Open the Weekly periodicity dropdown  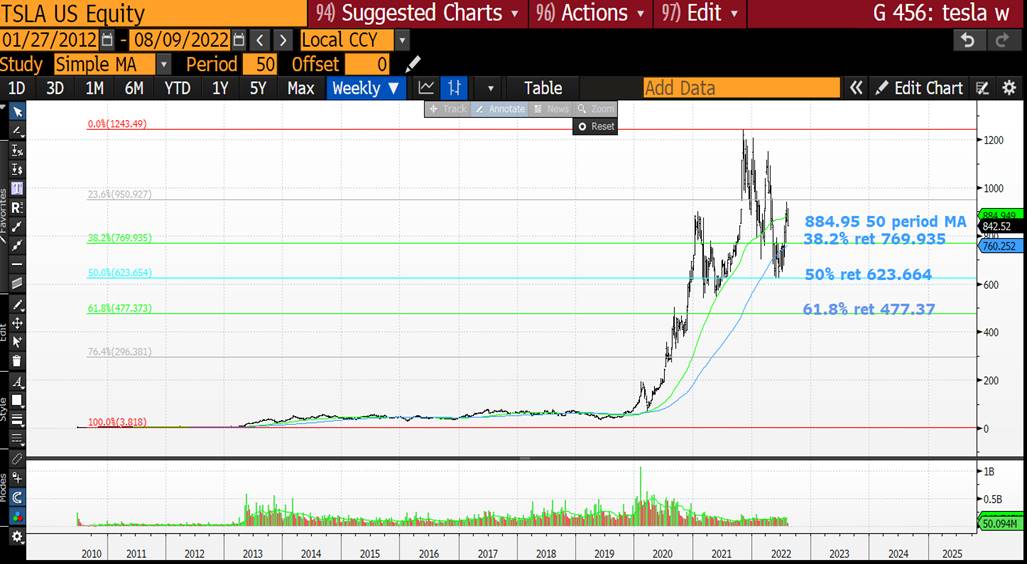366,88
